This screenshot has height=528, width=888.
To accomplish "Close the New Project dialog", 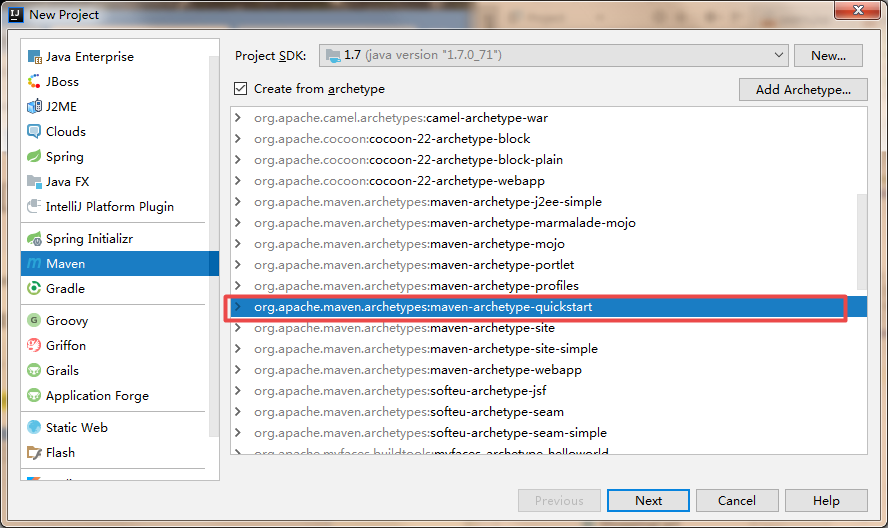I will pos(858,10).
